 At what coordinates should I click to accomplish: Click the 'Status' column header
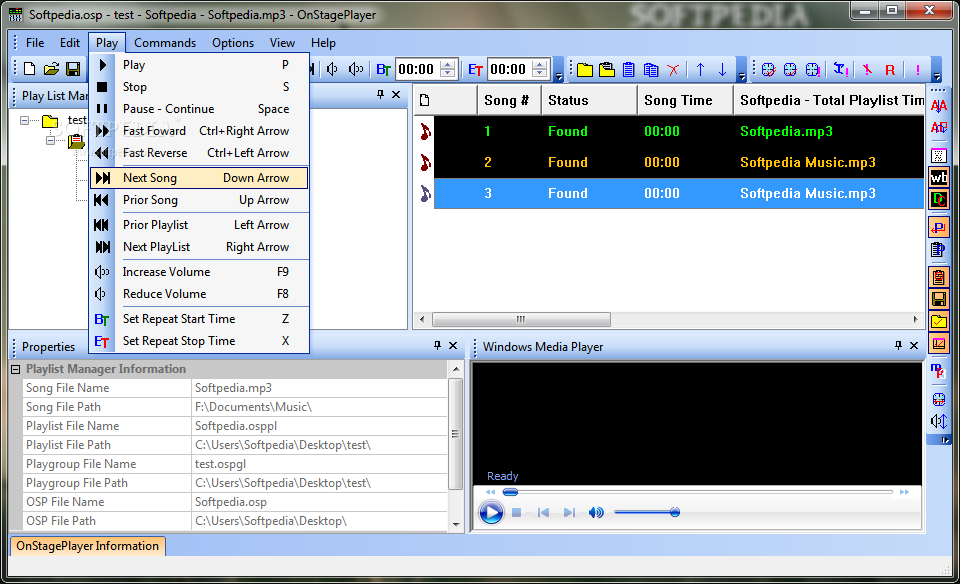[x=589, y=100]
